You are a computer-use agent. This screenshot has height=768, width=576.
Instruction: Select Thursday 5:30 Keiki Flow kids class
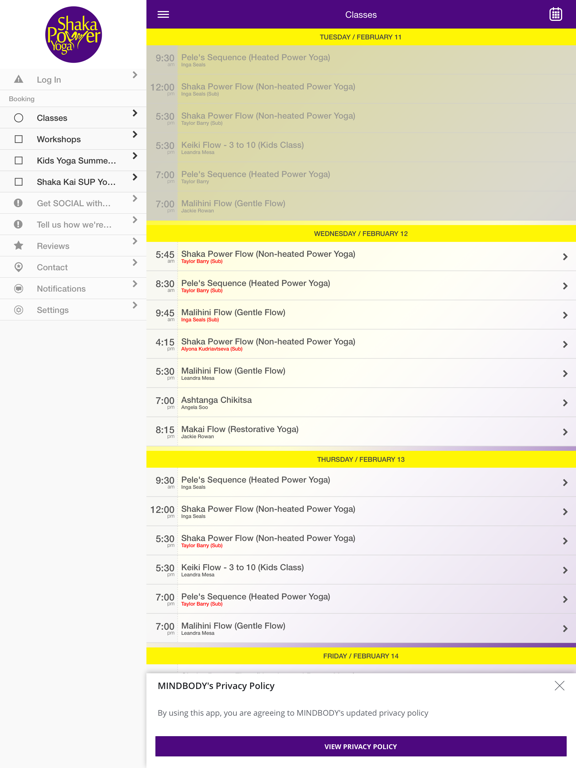[361, 570]
